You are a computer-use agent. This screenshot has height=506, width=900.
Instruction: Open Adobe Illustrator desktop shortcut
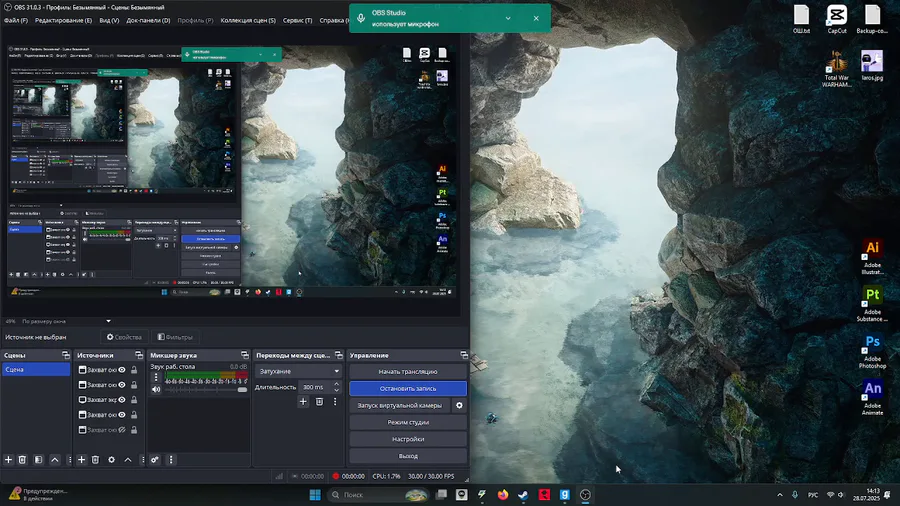coord(872,256)
